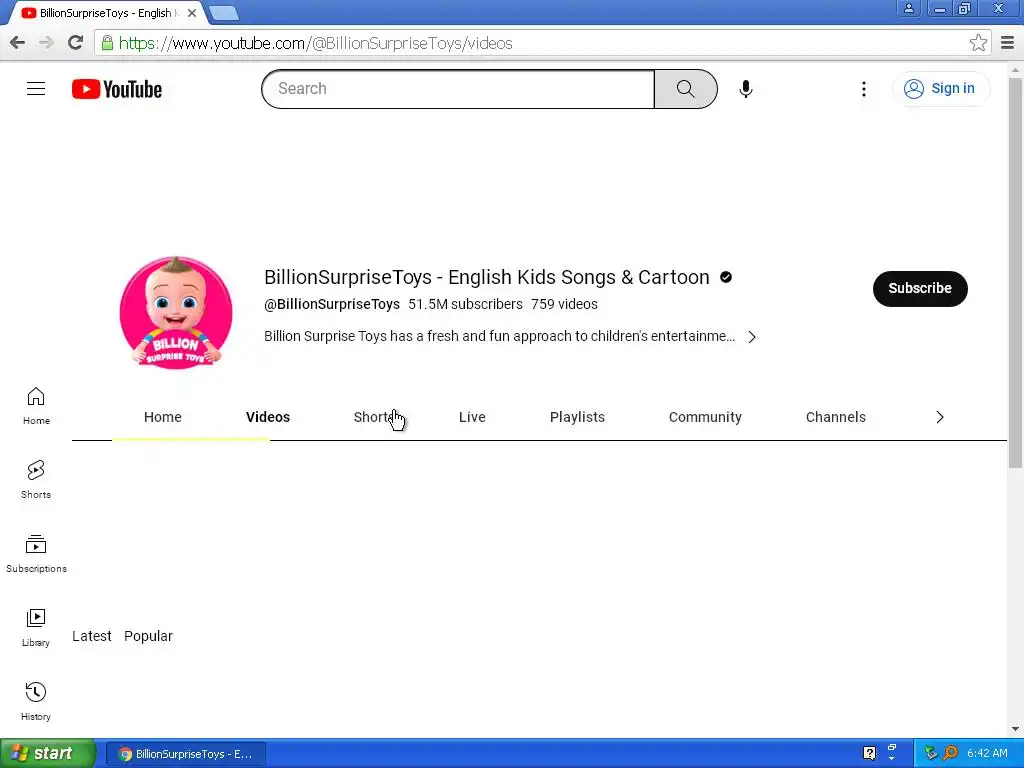Click the help question-mark tray icon
The height and width of the screenshot is (768, 1024).
[869, 753]
